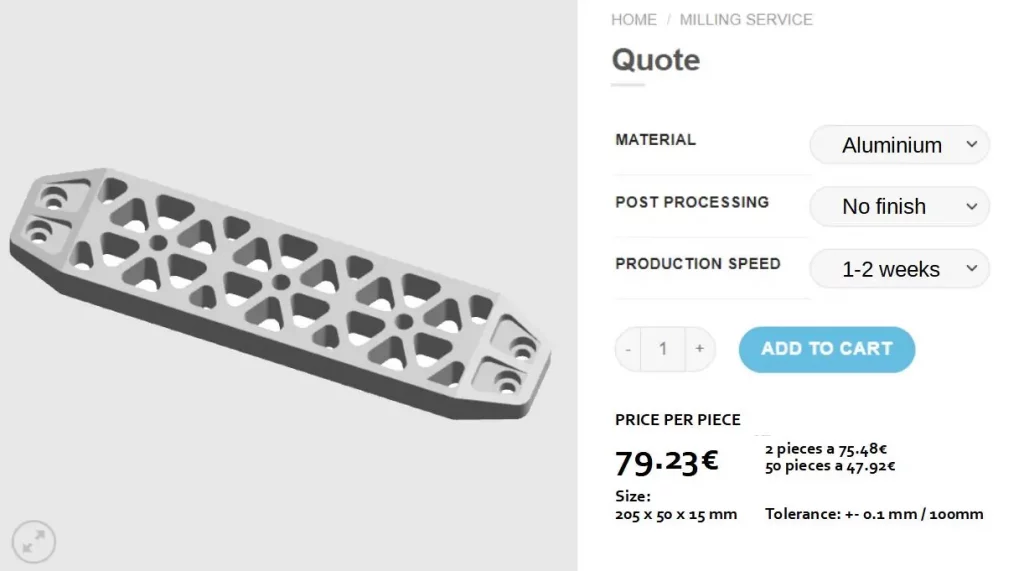Open the Material dropdown showing Aluminium

tap(899, 145)
